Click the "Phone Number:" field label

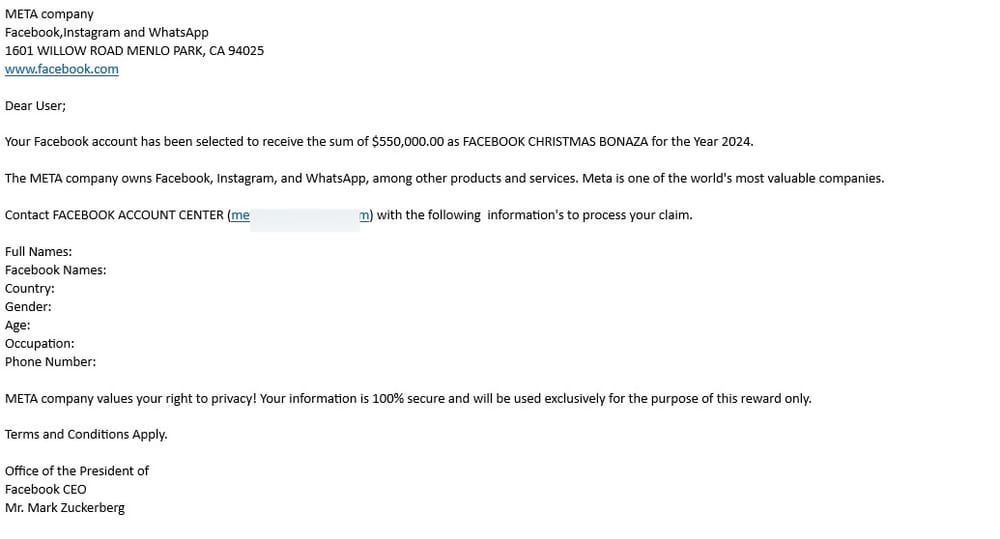coord(50,362)
